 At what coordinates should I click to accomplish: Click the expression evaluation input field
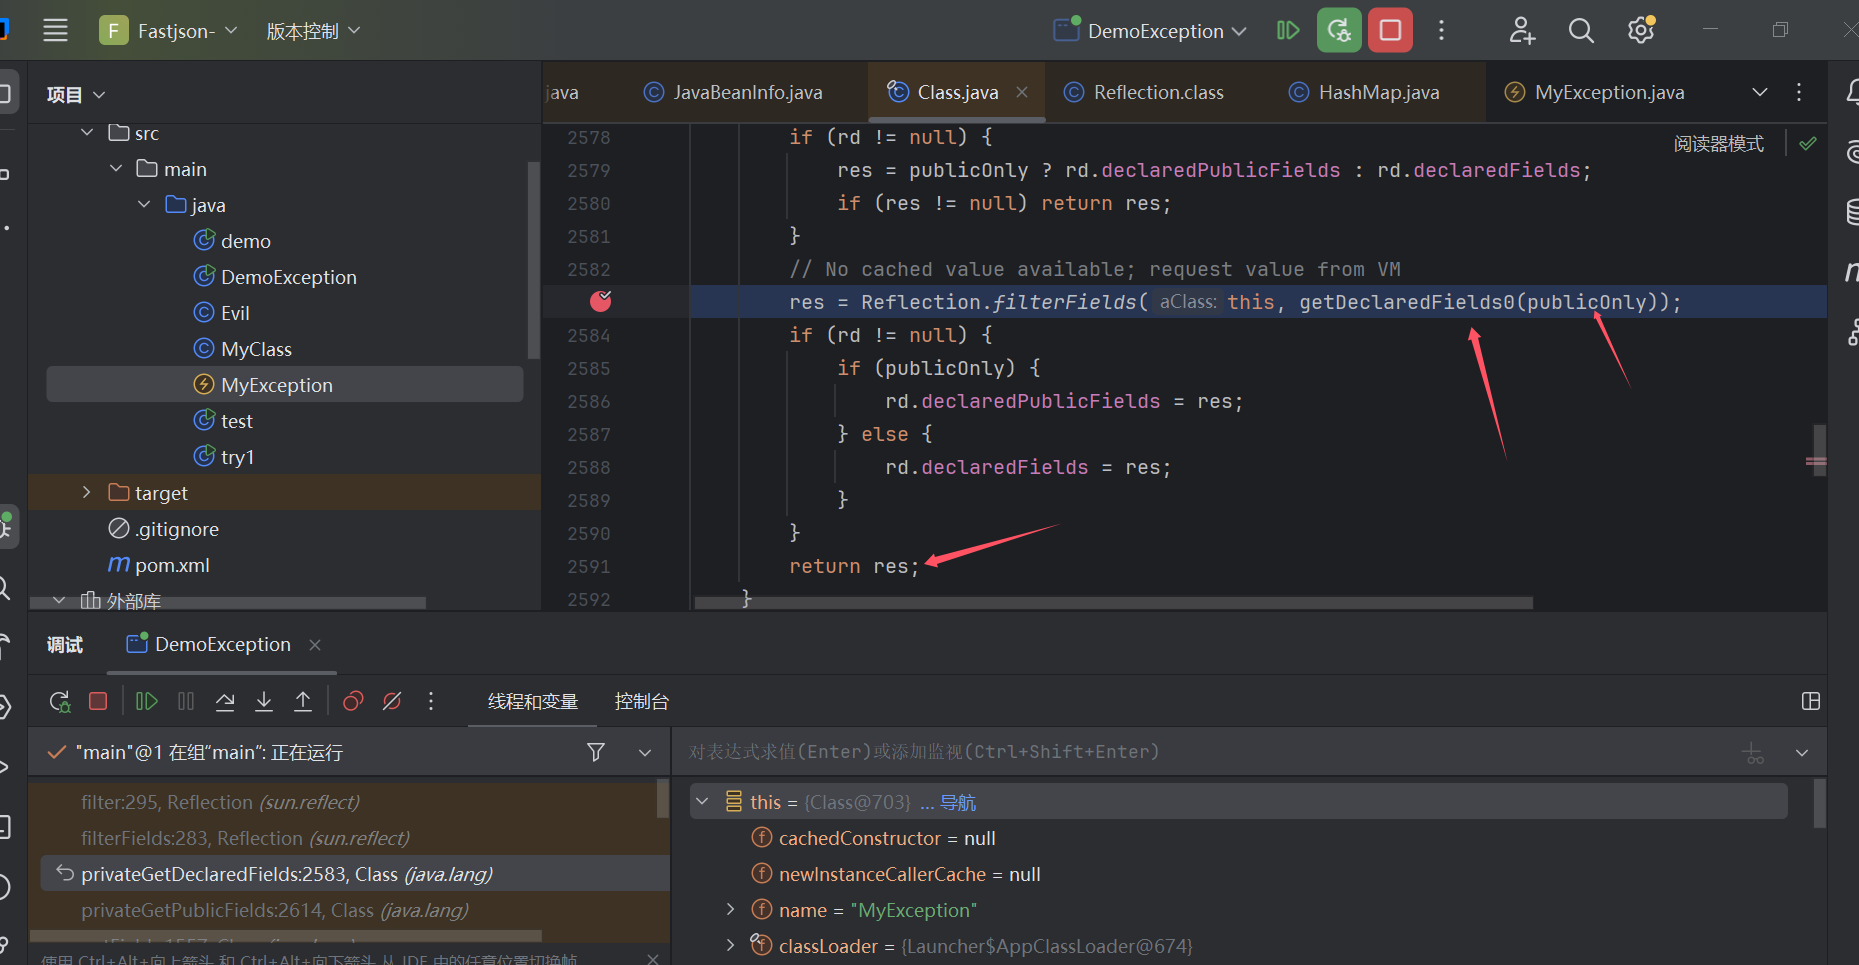pyautogui.click(x=1206, y=752)
